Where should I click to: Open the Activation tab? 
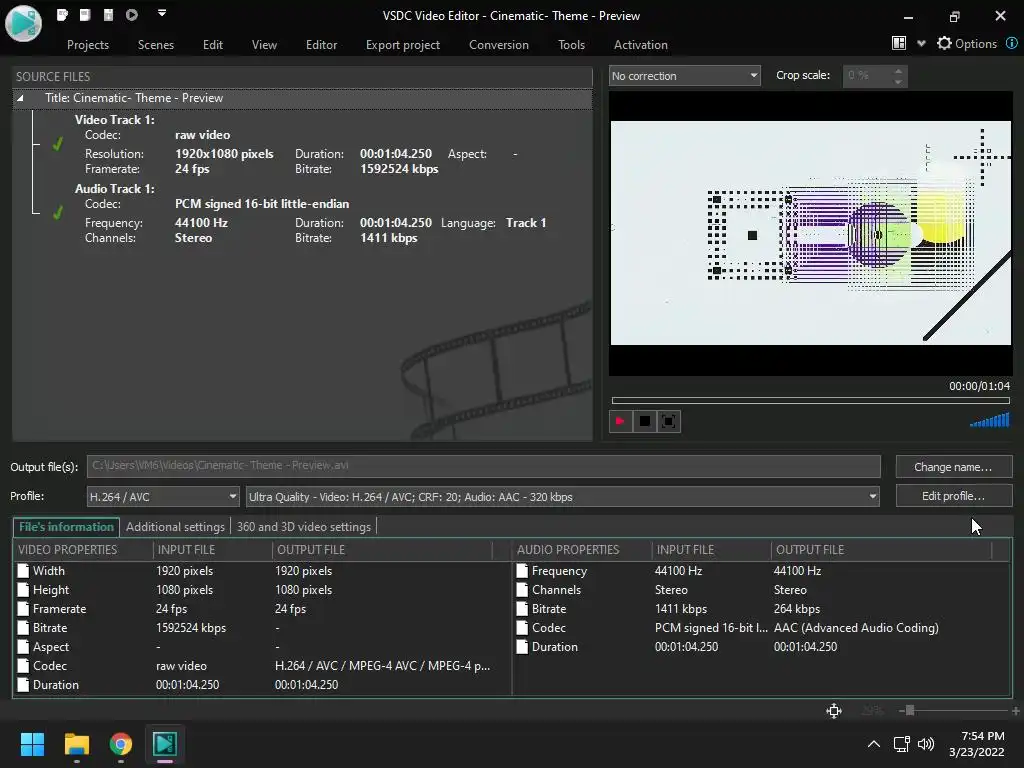pos(641,44)
